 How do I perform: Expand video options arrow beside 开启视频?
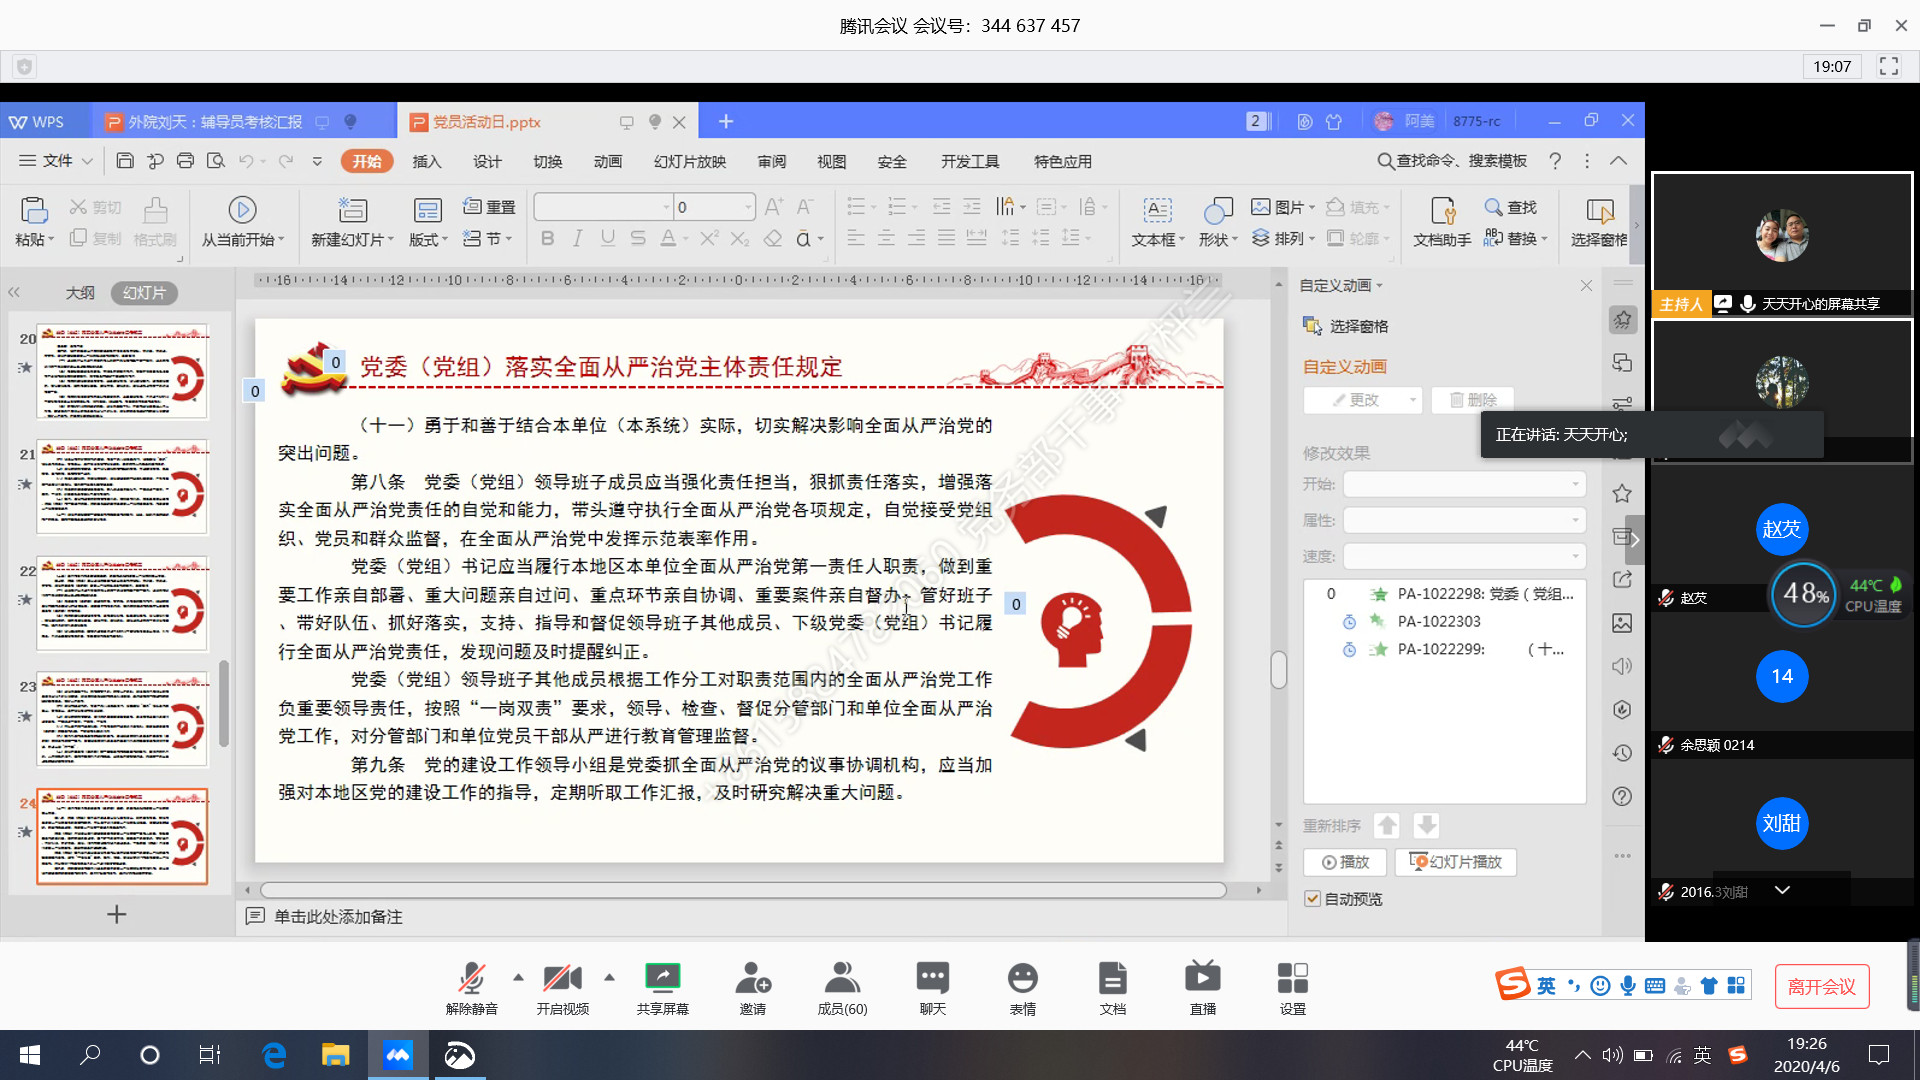tap(609, 977)
